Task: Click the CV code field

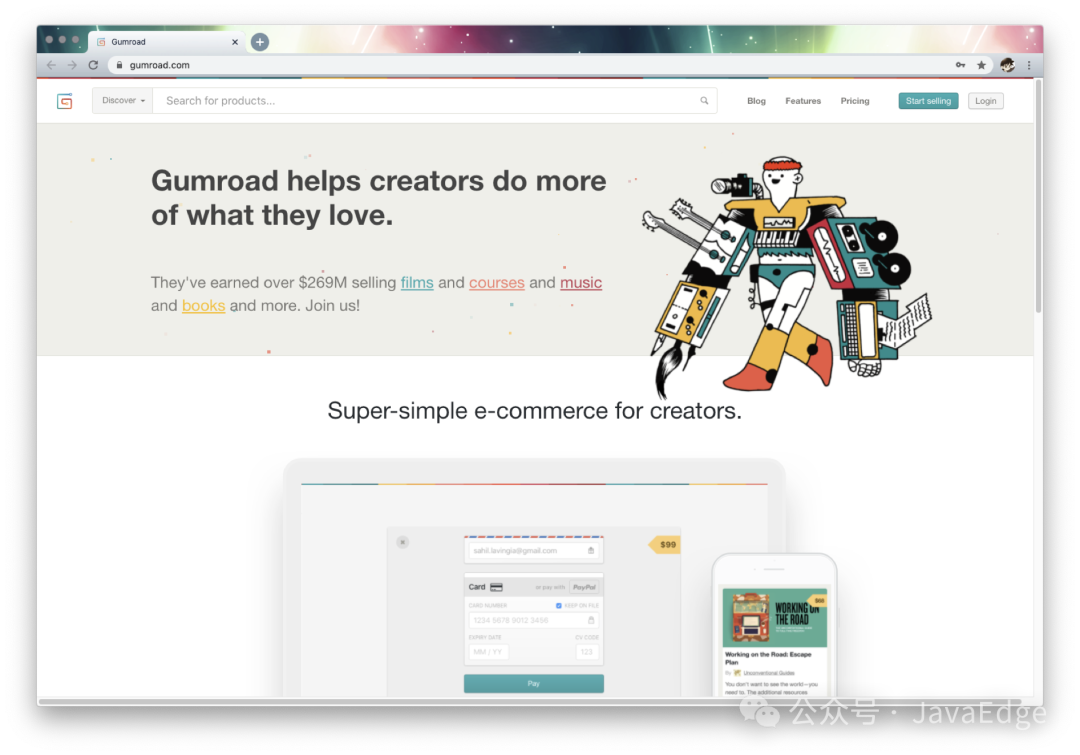Action: [587, 652]
